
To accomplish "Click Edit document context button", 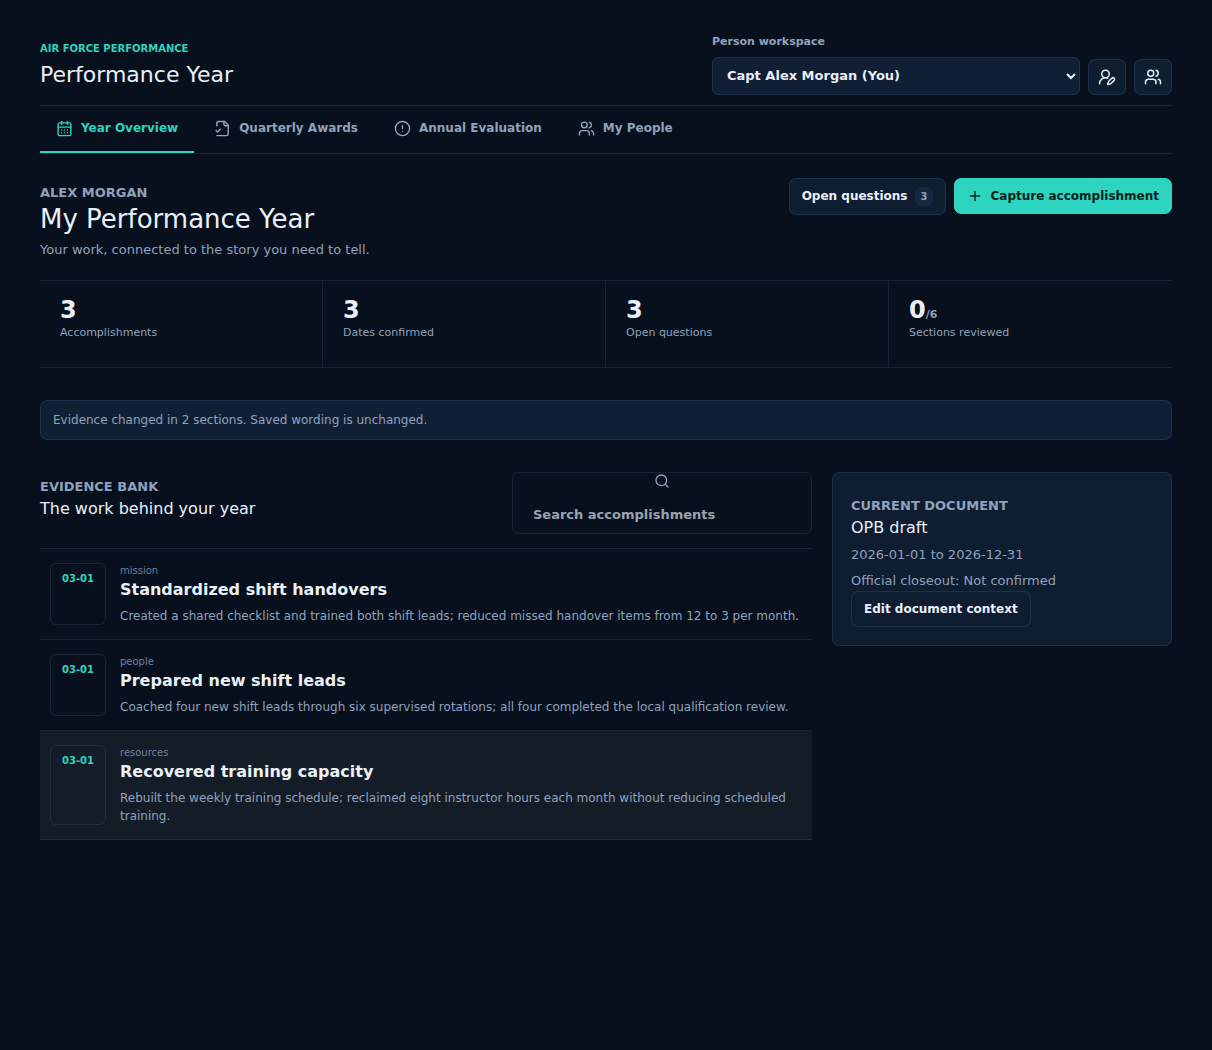I will [x=940, y=609].
